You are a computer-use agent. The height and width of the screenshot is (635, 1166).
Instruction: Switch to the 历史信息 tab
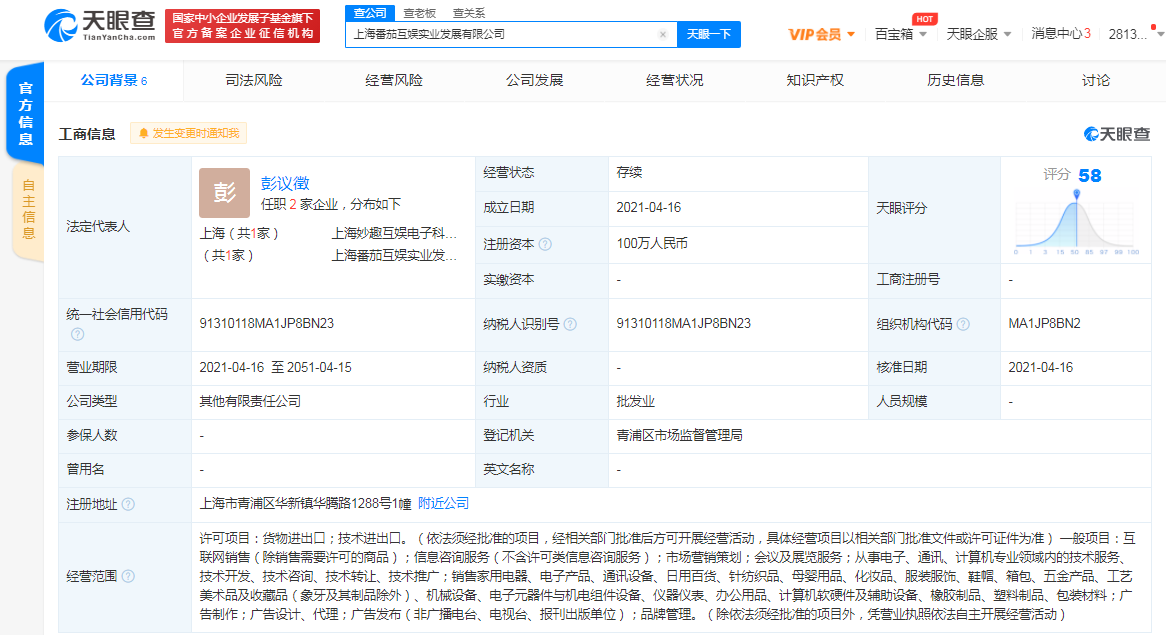(x=956, y=80)
